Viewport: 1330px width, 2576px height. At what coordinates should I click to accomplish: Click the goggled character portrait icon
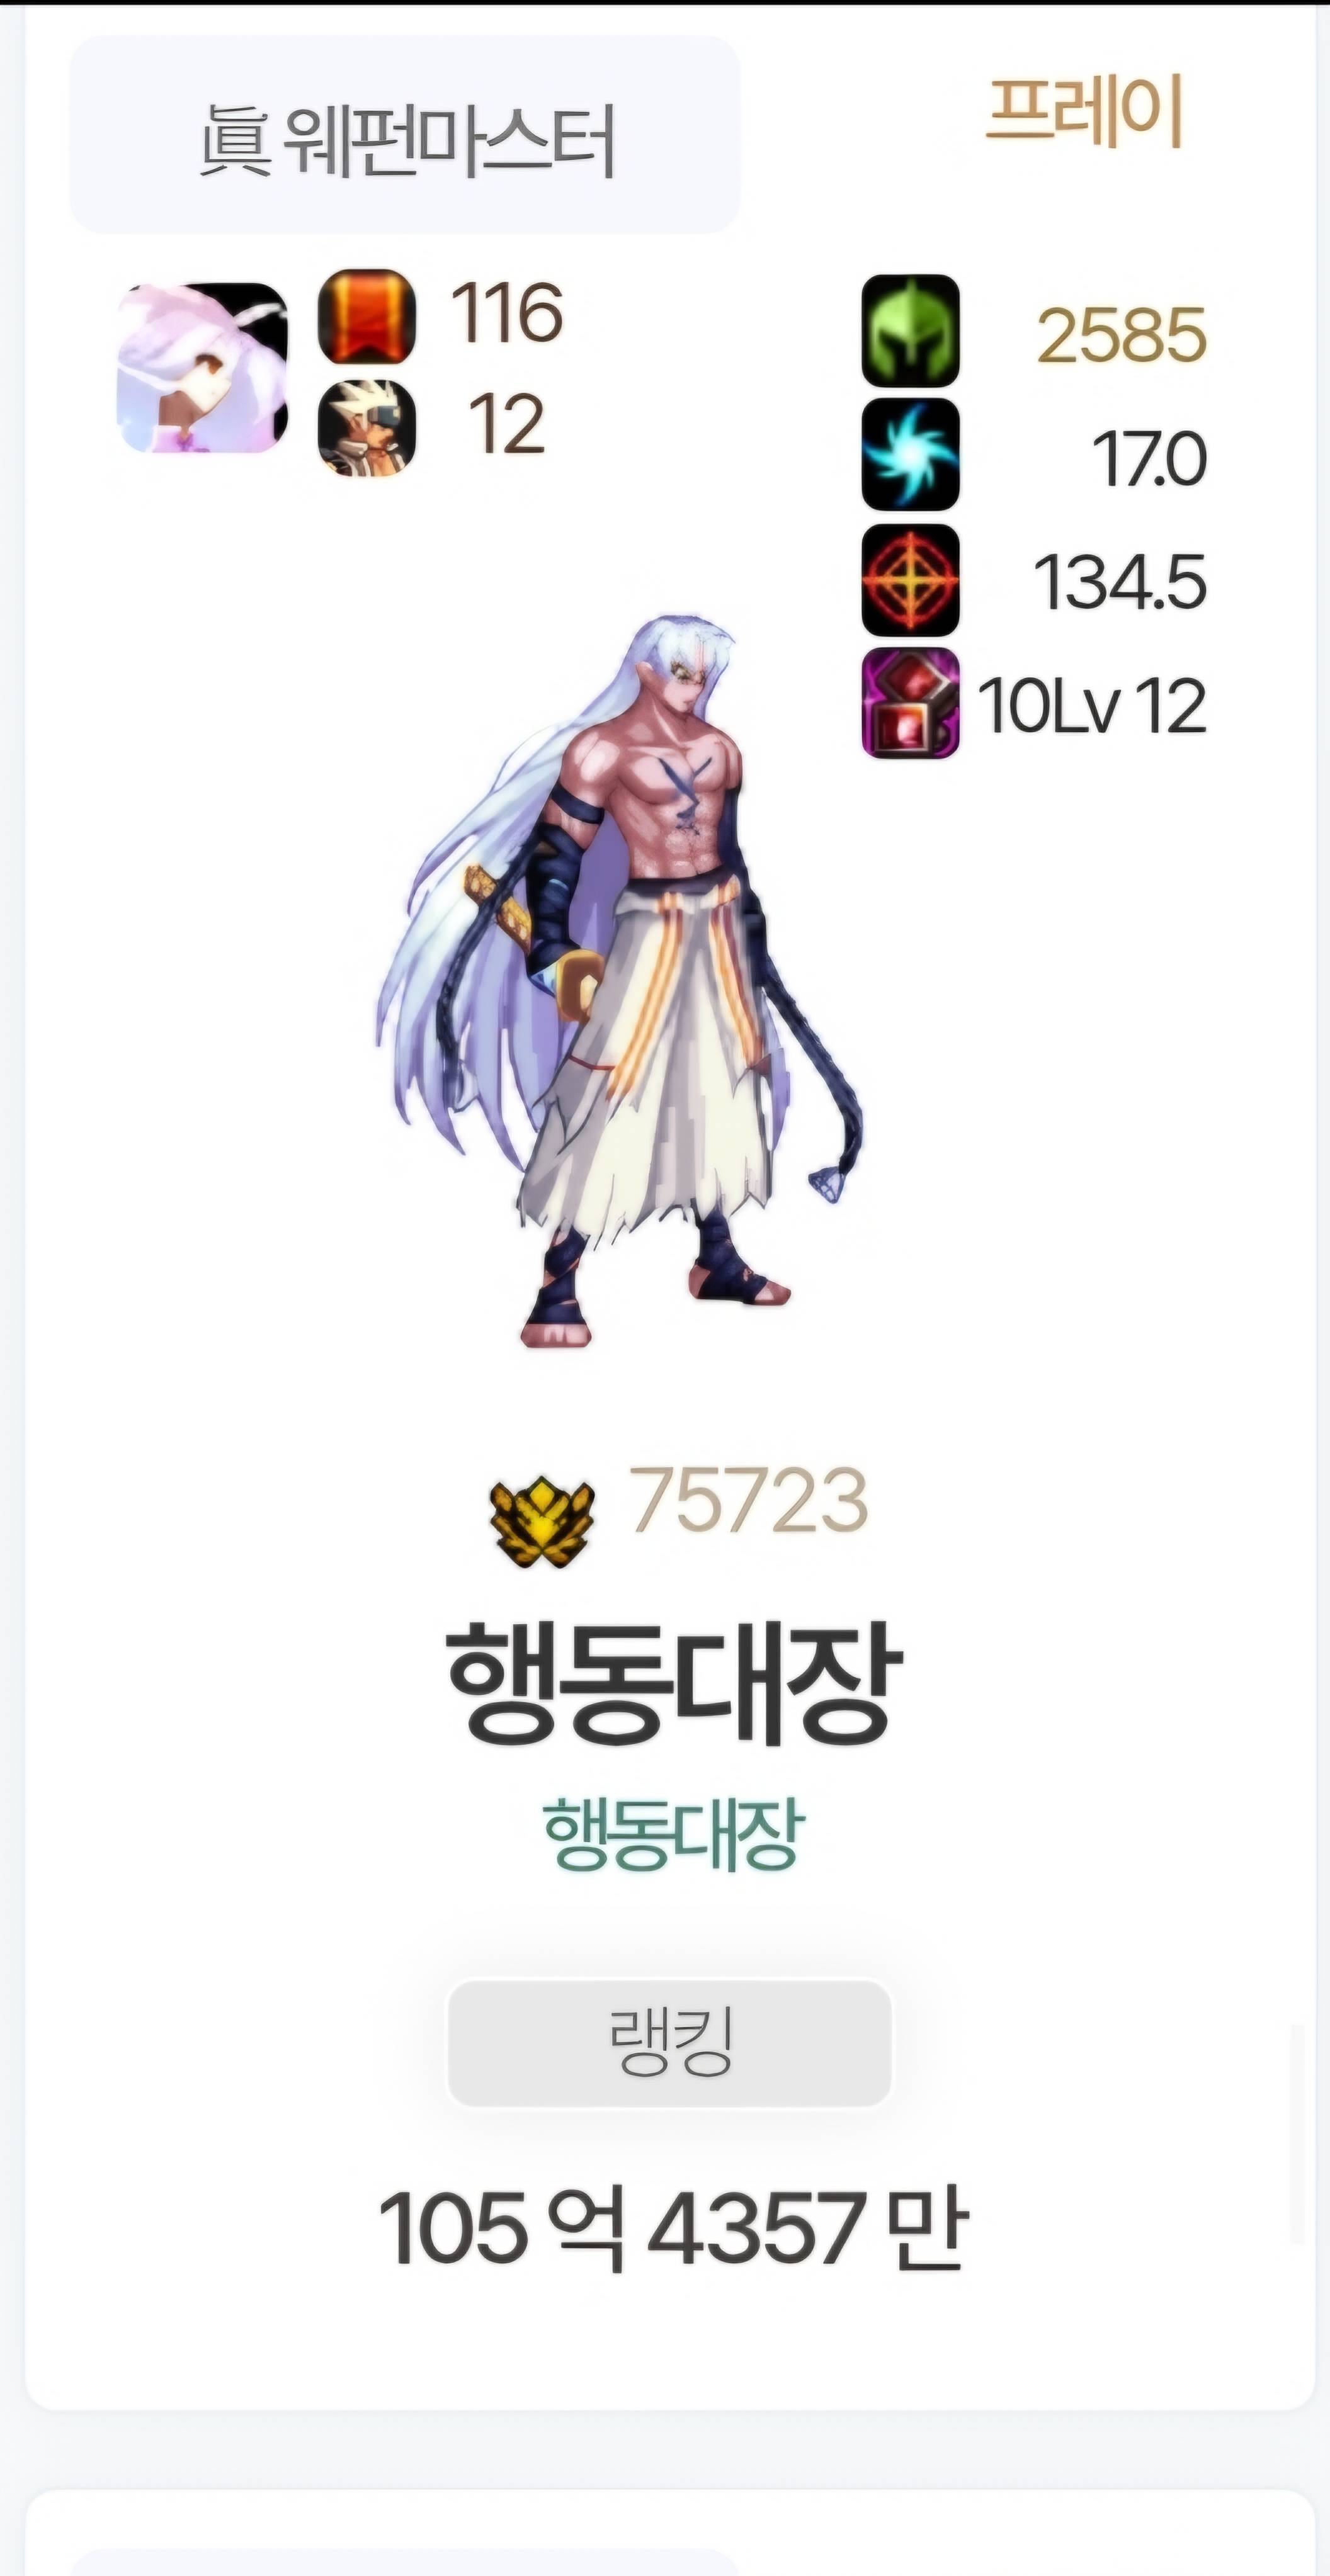366,427
